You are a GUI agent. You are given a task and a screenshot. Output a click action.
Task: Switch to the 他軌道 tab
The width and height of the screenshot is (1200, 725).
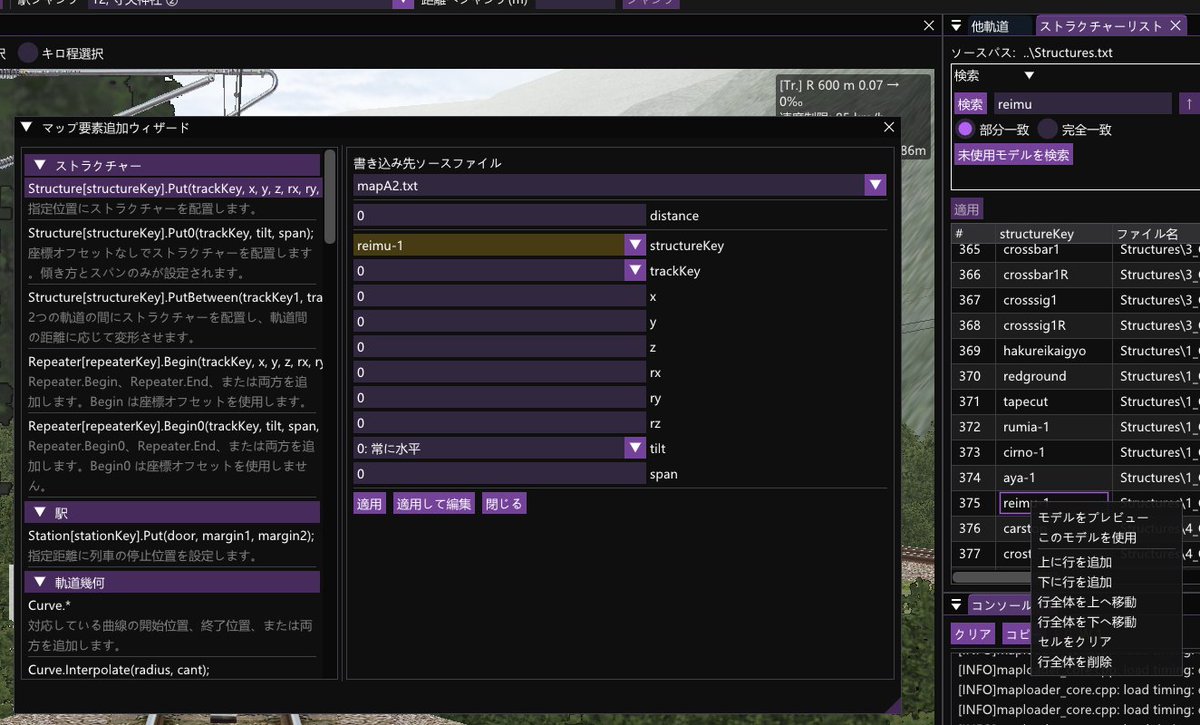pyautogui.click(x=990, y=26)
